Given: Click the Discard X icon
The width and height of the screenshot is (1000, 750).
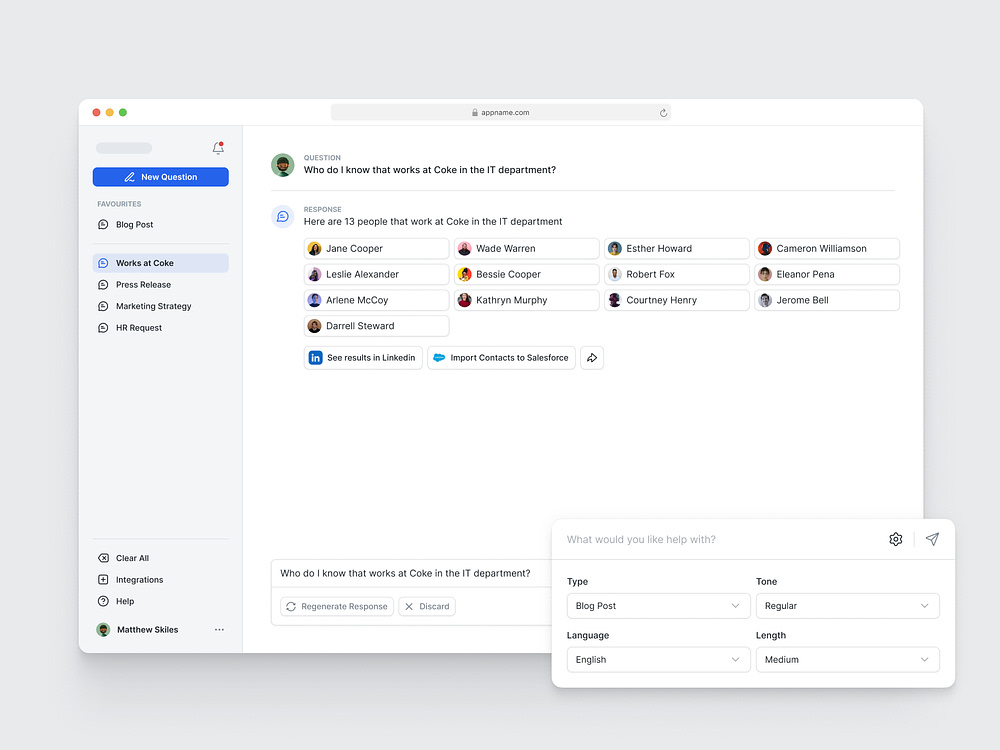Looking at the screenshot, I should [x=409, y=607].
